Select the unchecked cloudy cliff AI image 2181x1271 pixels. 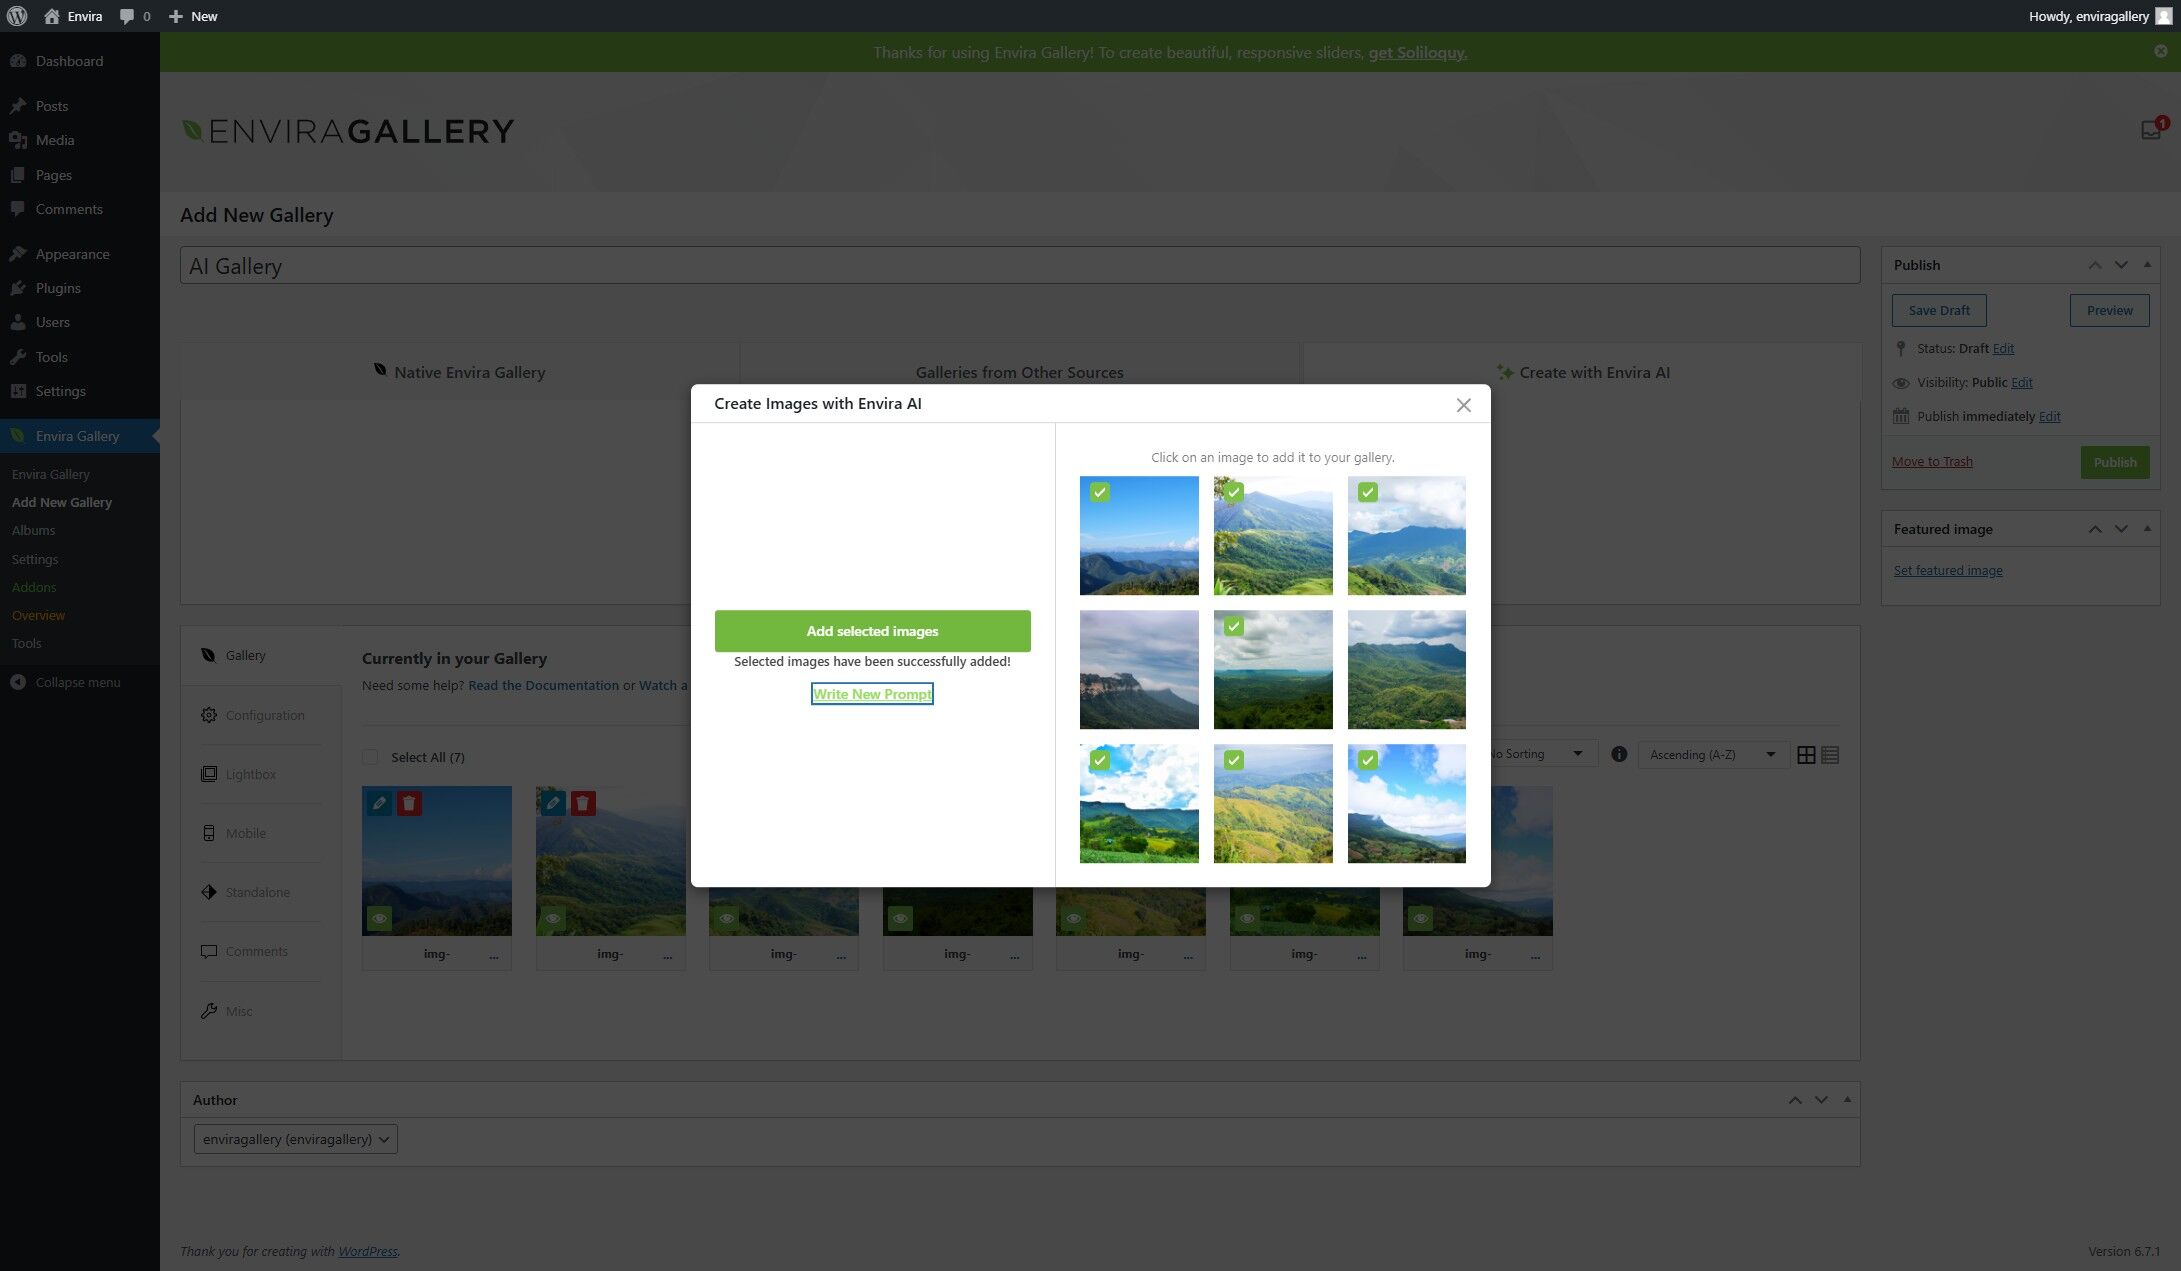[1138, 669]
